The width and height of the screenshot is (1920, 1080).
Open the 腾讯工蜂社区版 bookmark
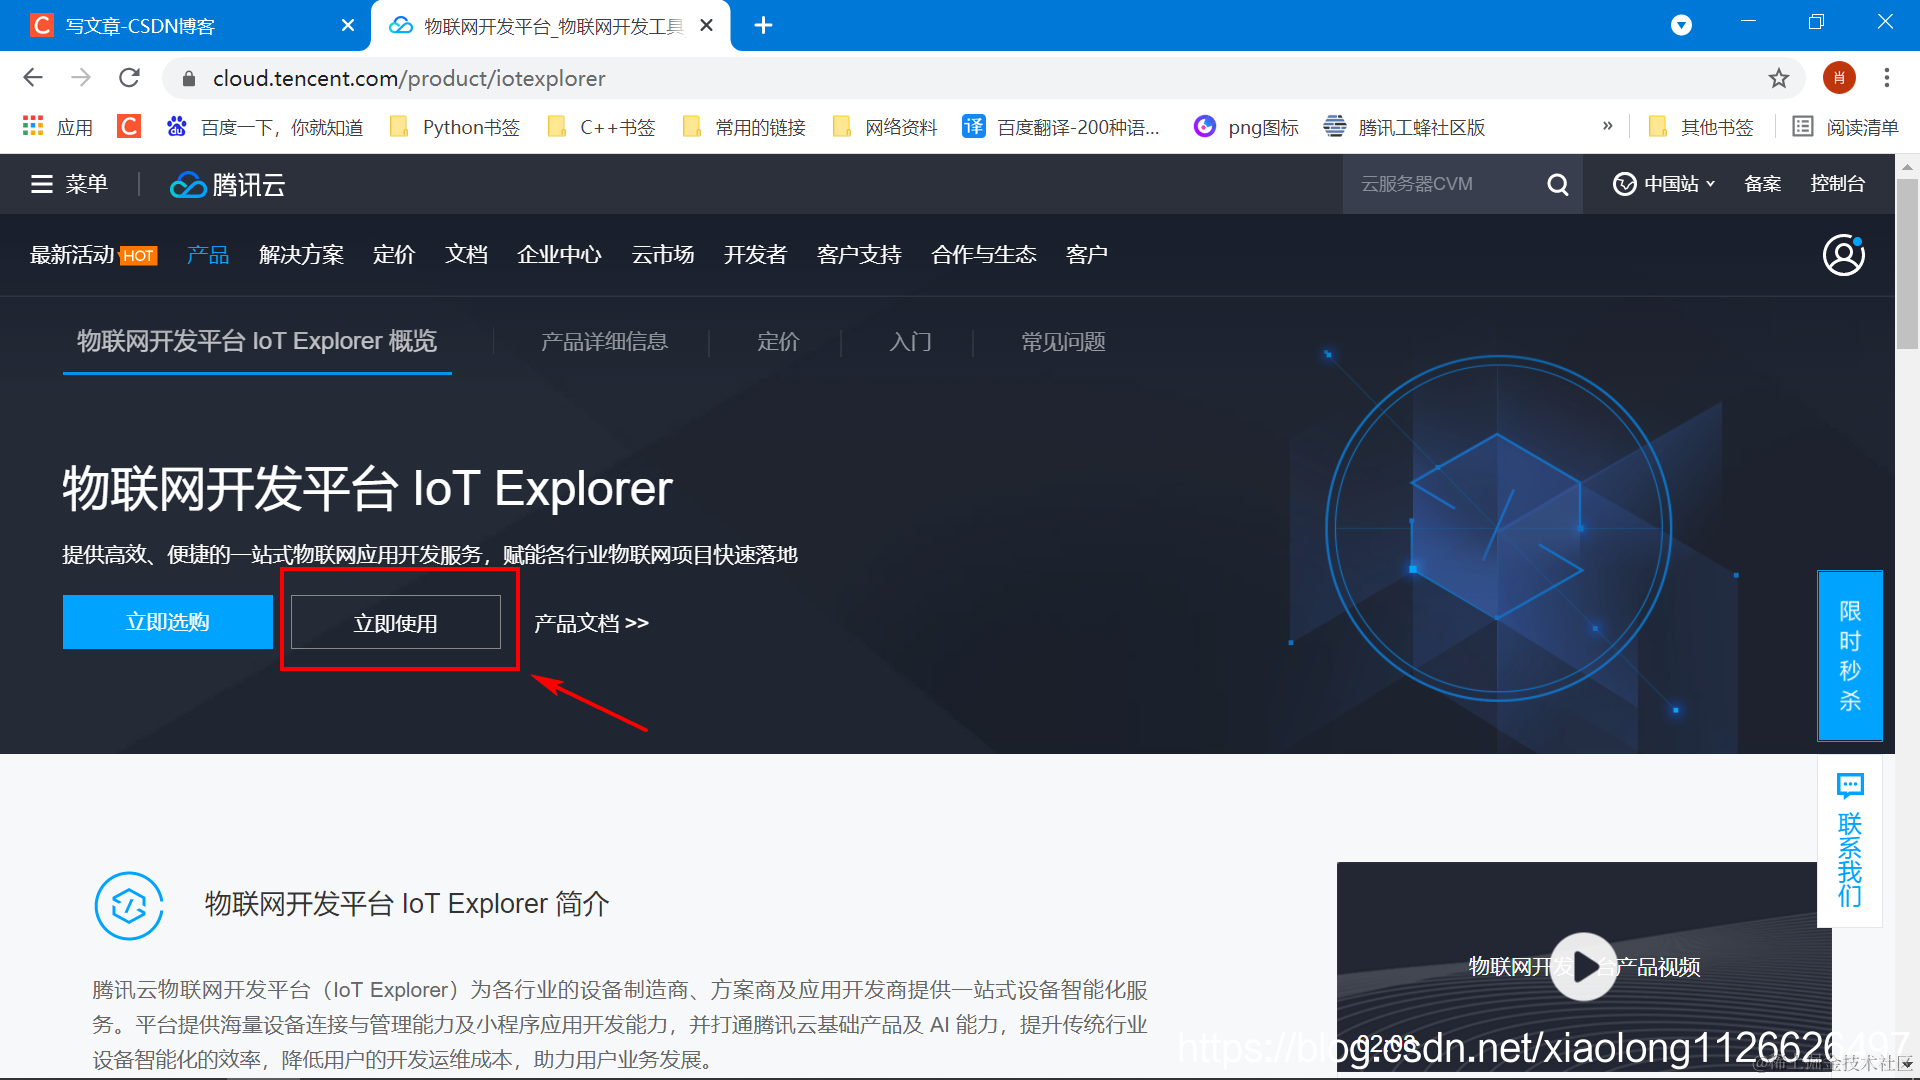[x=1404, y=127]
